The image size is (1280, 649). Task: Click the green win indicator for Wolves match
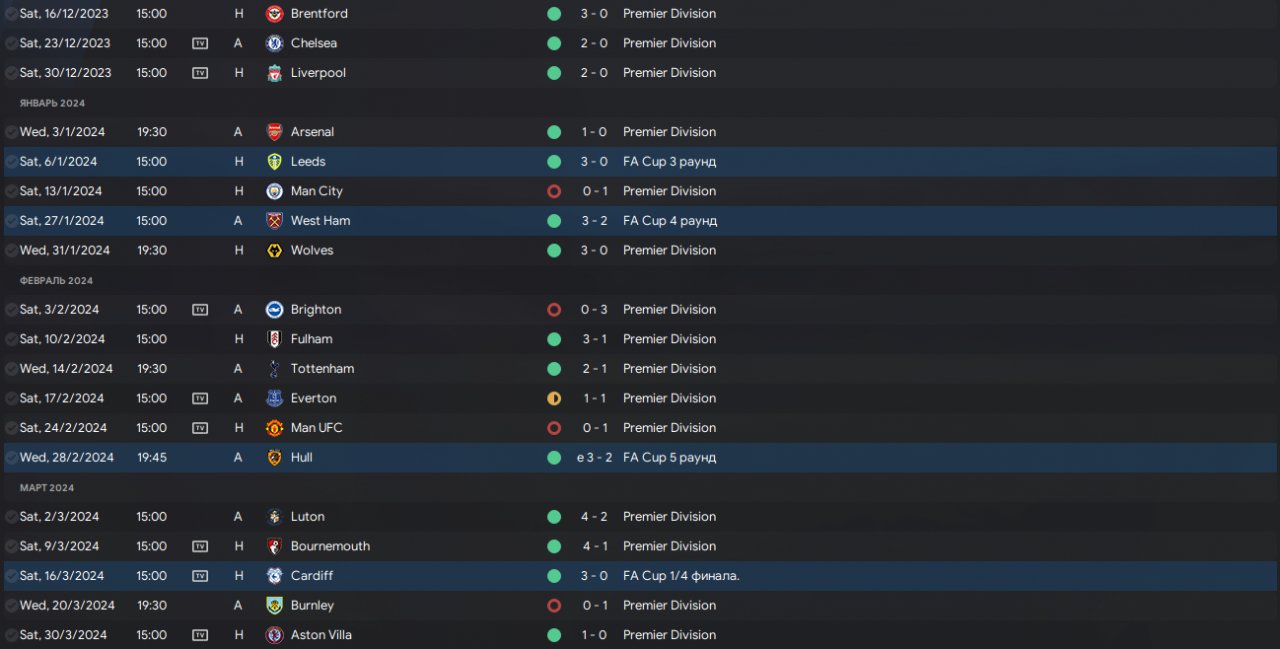click(554, 250)
